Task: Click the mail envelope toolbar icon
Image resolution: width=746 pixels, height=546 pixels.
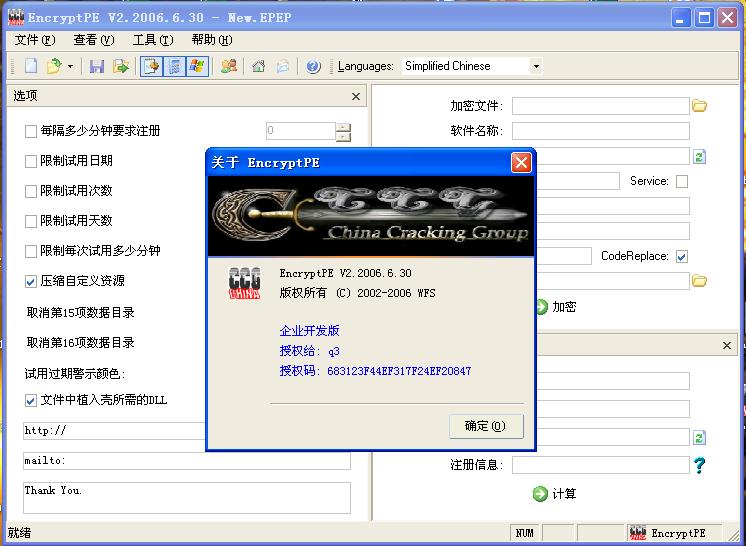Action: [283, 66]
